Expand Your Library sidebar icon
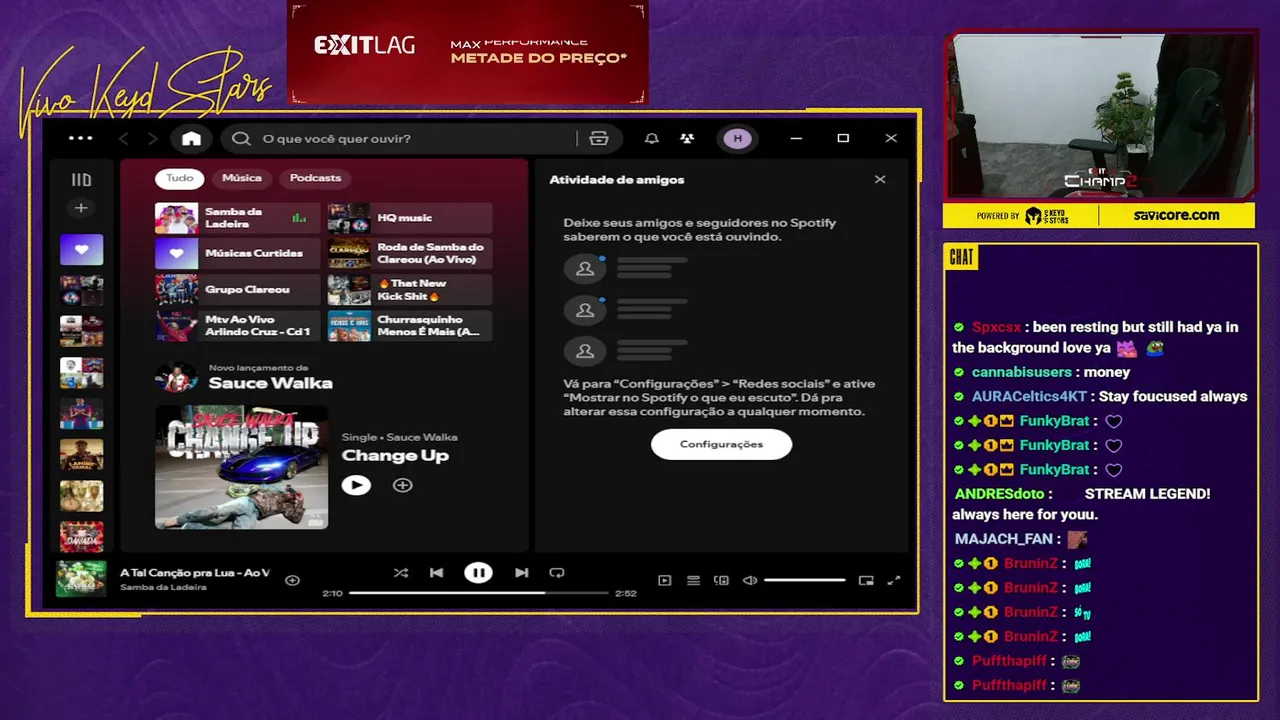1280x720 pixels. [81, 180]
